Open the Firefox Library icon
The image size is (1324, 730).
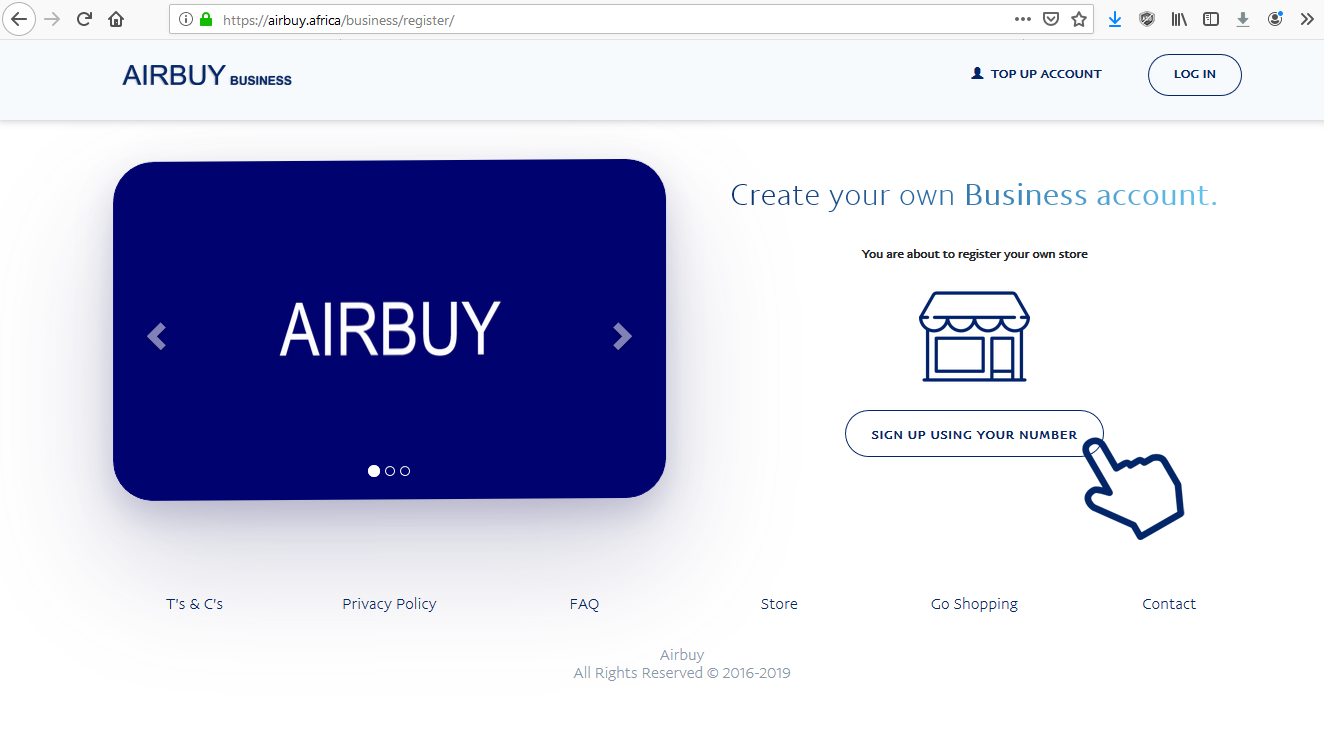(x=1179, y=19)
